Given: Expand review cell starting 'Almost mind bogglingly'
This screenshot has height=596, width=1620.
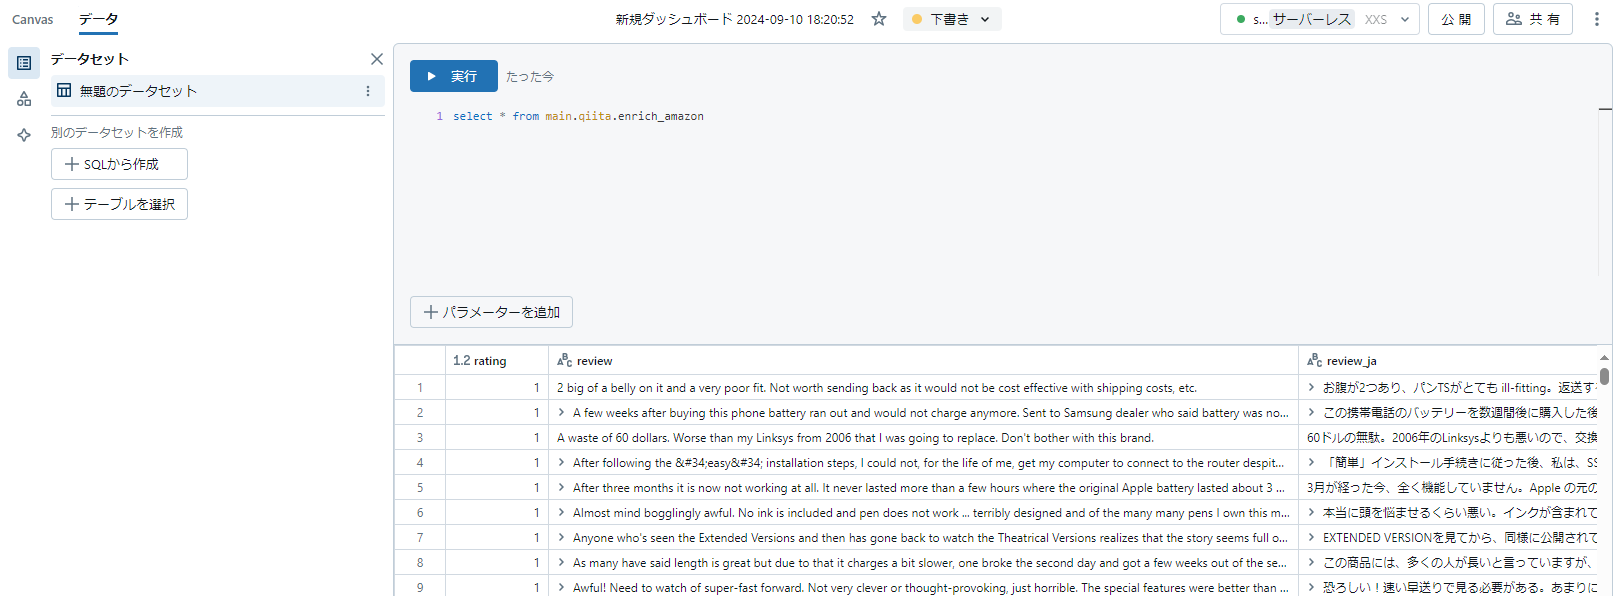Looking at the screenshot, I should click(x=562, y=512).
